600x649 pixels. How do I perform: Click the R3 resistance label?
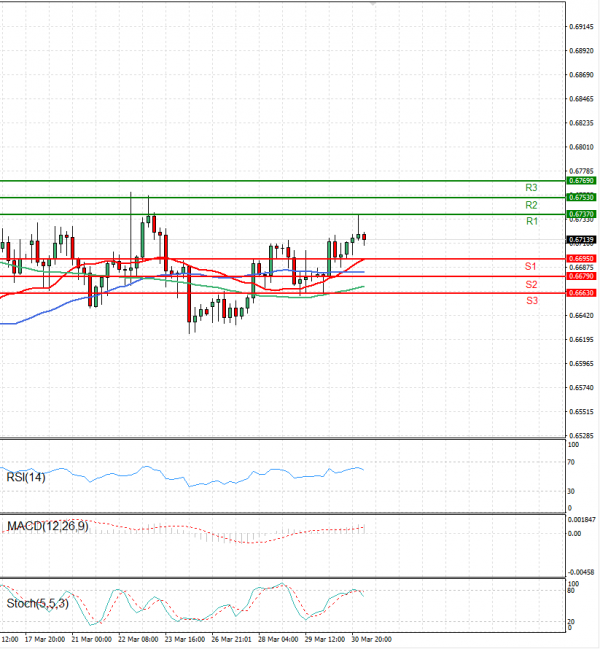point(531,187)
